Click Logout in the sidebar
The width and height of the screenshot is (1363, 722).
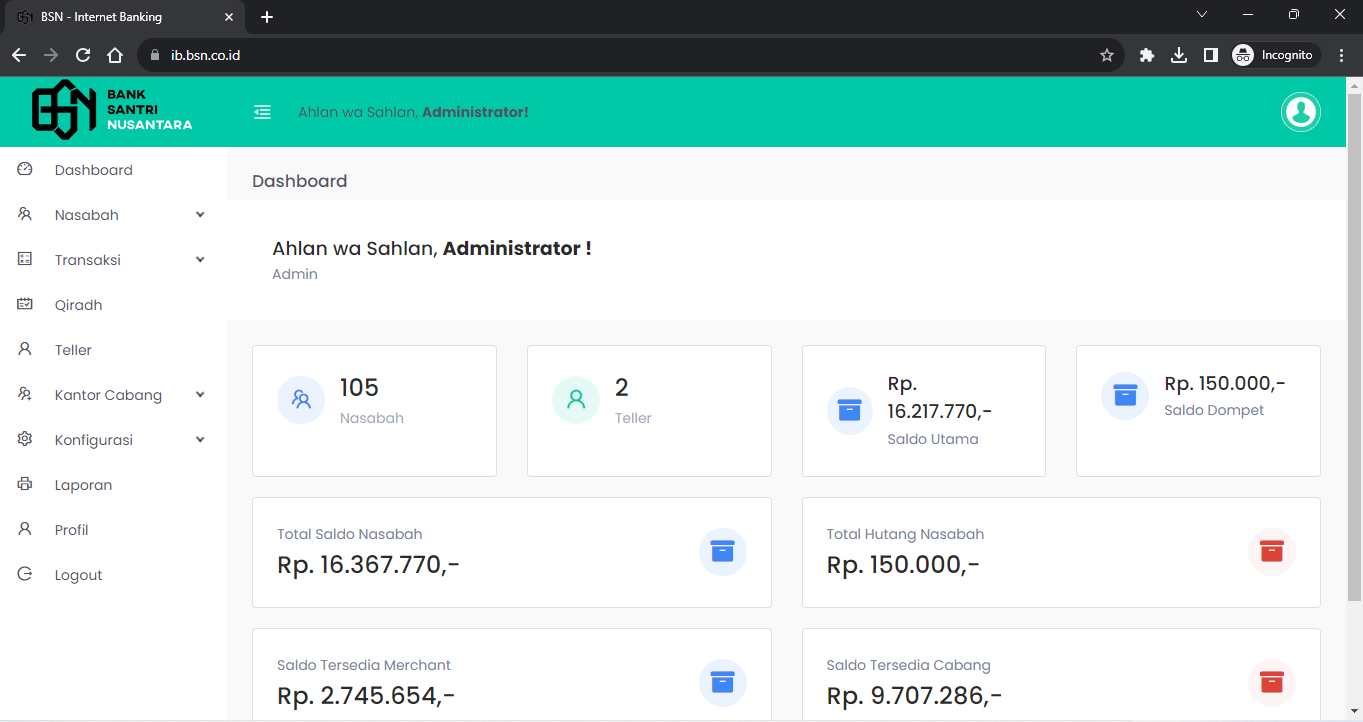pos(78,575)
